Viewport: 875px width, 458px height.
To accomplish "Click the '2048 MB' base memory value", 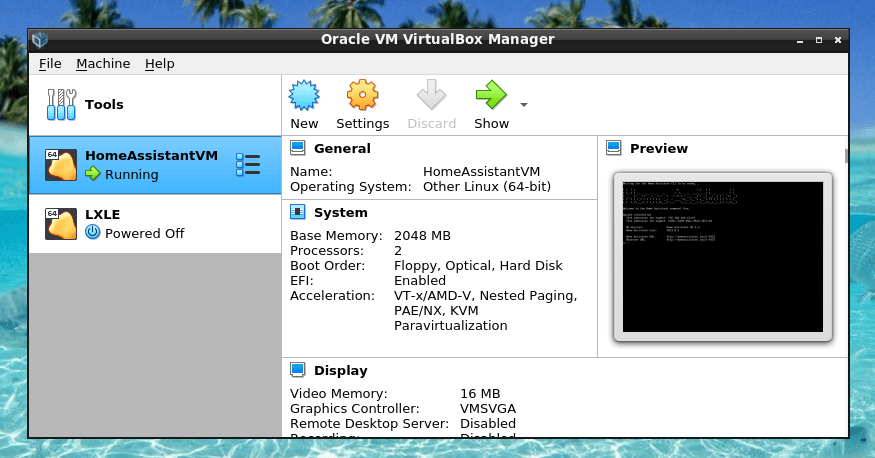I will pos(422,236).
